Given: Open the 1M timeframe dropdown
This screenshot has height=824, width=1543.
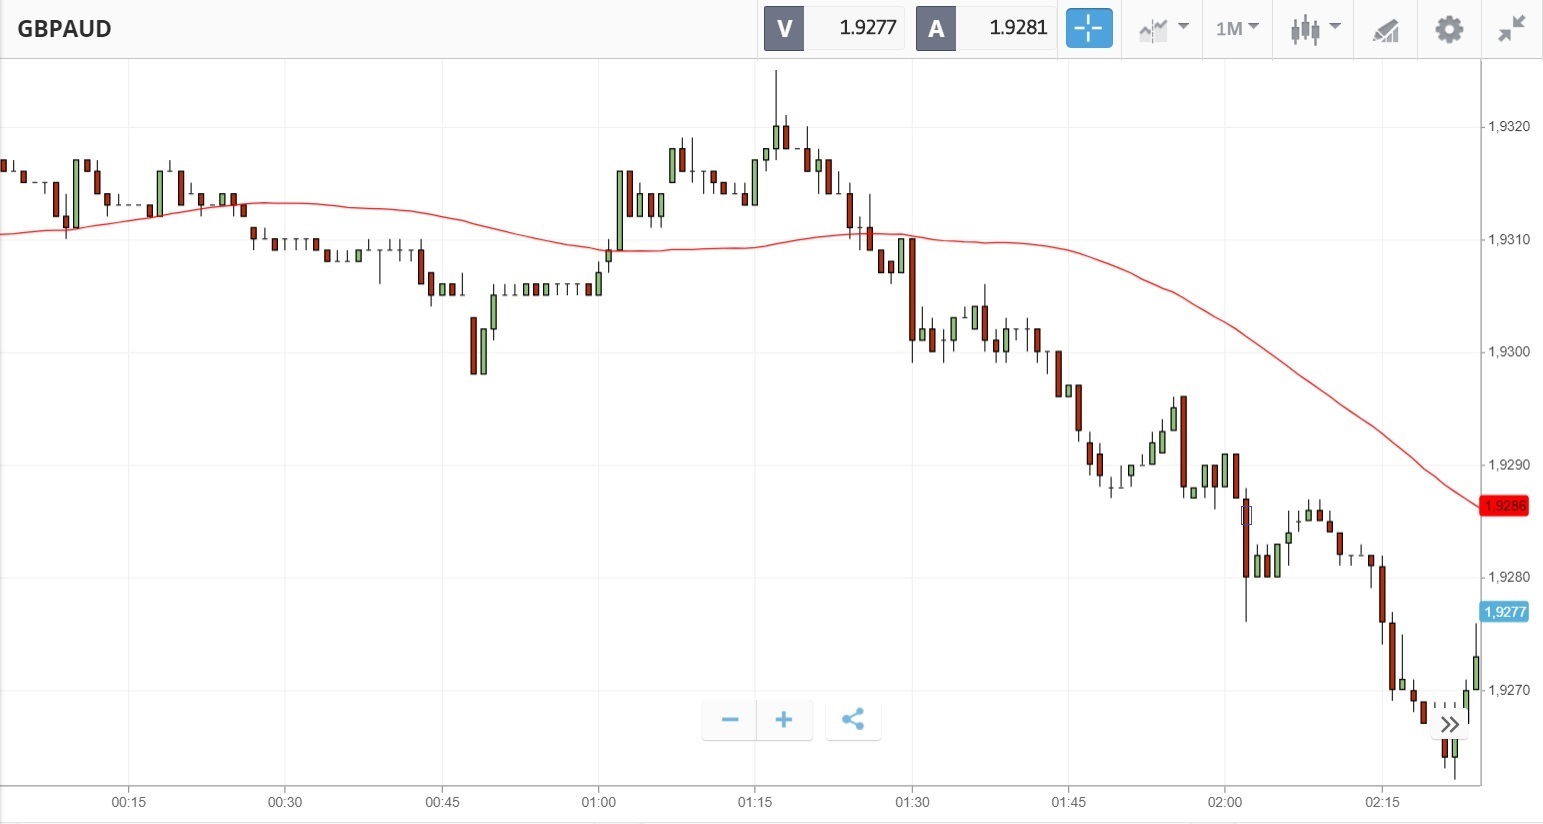Looking at the screenshot, I should click(1237, 28).
